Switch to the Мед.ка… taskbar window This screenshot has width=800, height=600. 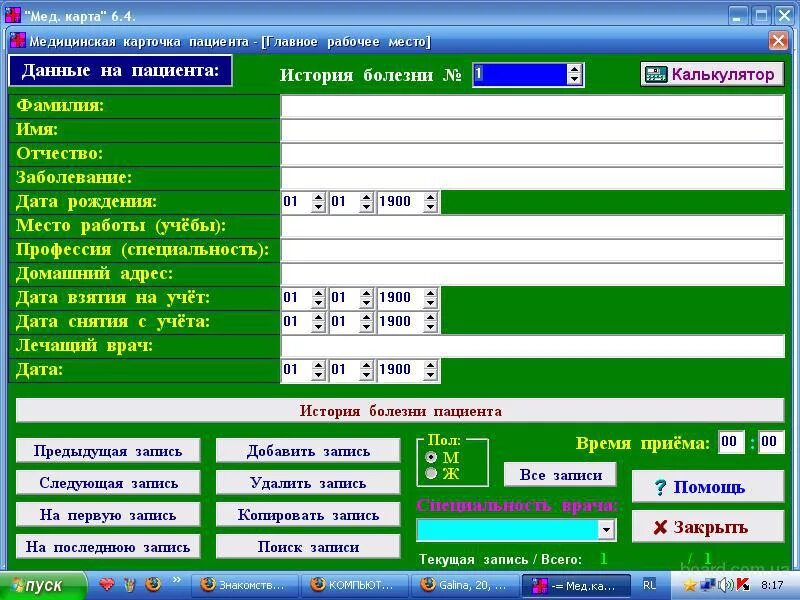(576, 585)
